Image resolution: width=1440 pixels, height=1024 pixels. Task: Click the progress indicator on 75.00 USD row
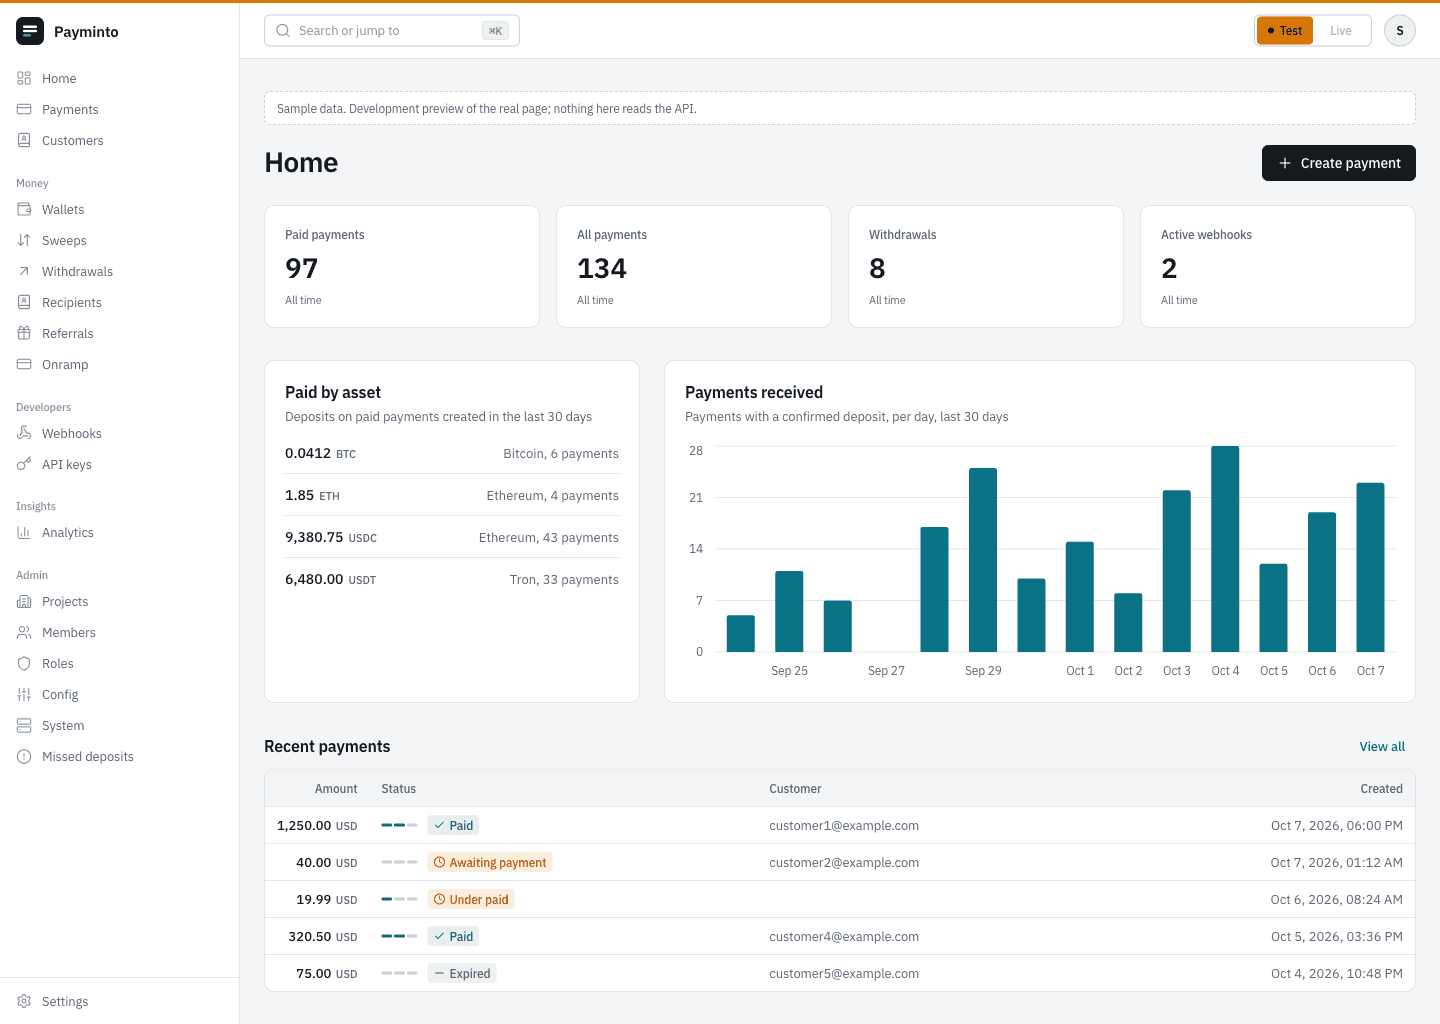tap(399, 973)
